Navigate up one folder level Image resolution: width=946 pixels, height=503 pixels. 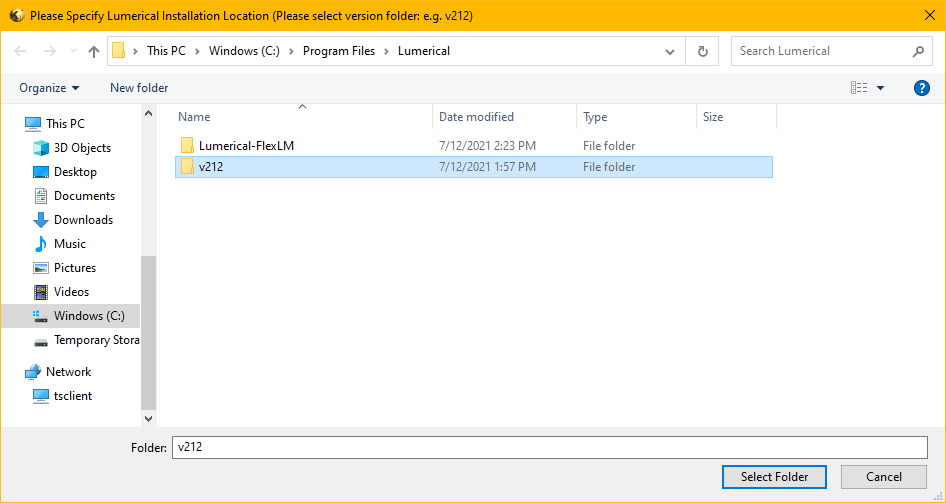[x=94, y=51]
